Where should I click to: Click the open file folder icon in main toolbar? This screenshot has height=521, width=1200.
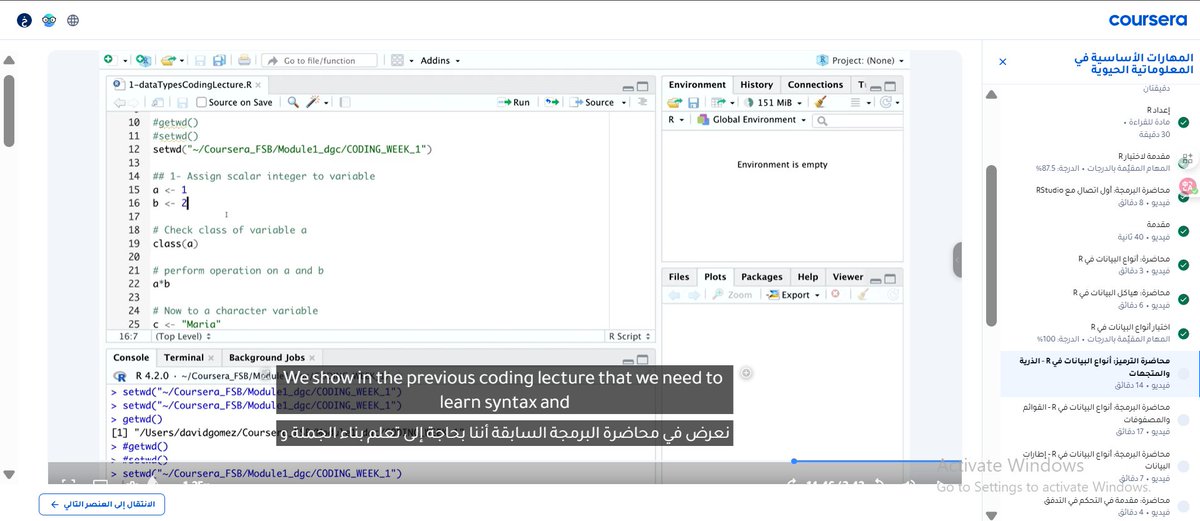[x=168, y=60]
